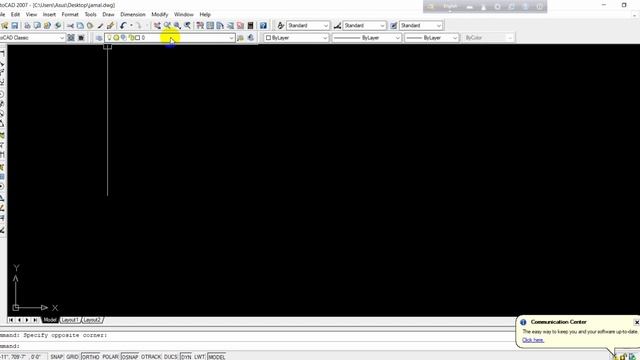
Task: Click the Copy icon in standard toolbar
Action: tap(80, 25)
